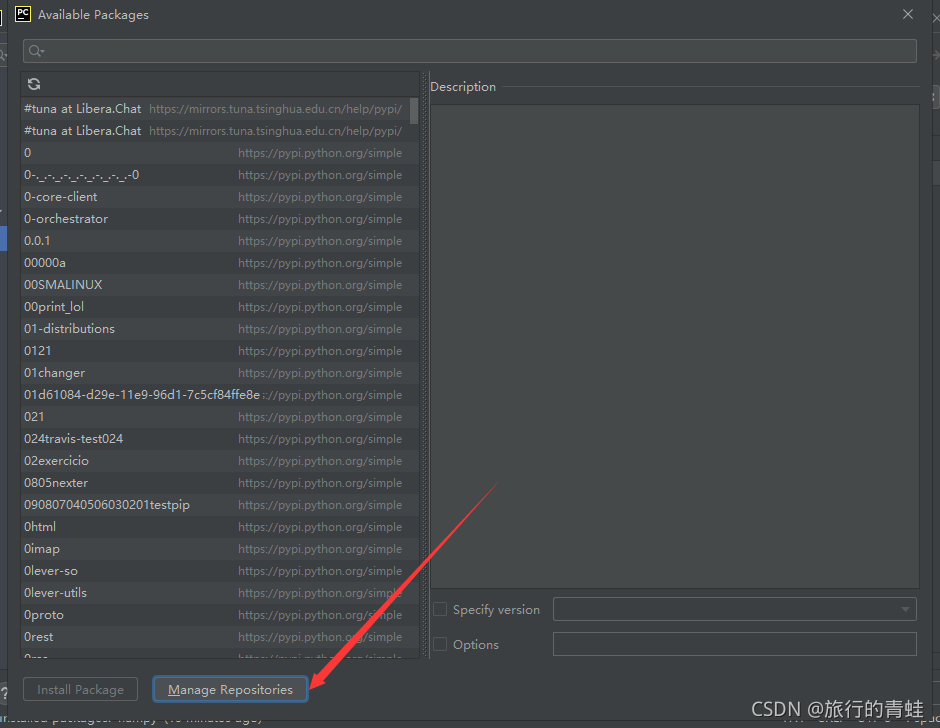Select the 01-distributions package
940x728 pixels.
[69, 328]
